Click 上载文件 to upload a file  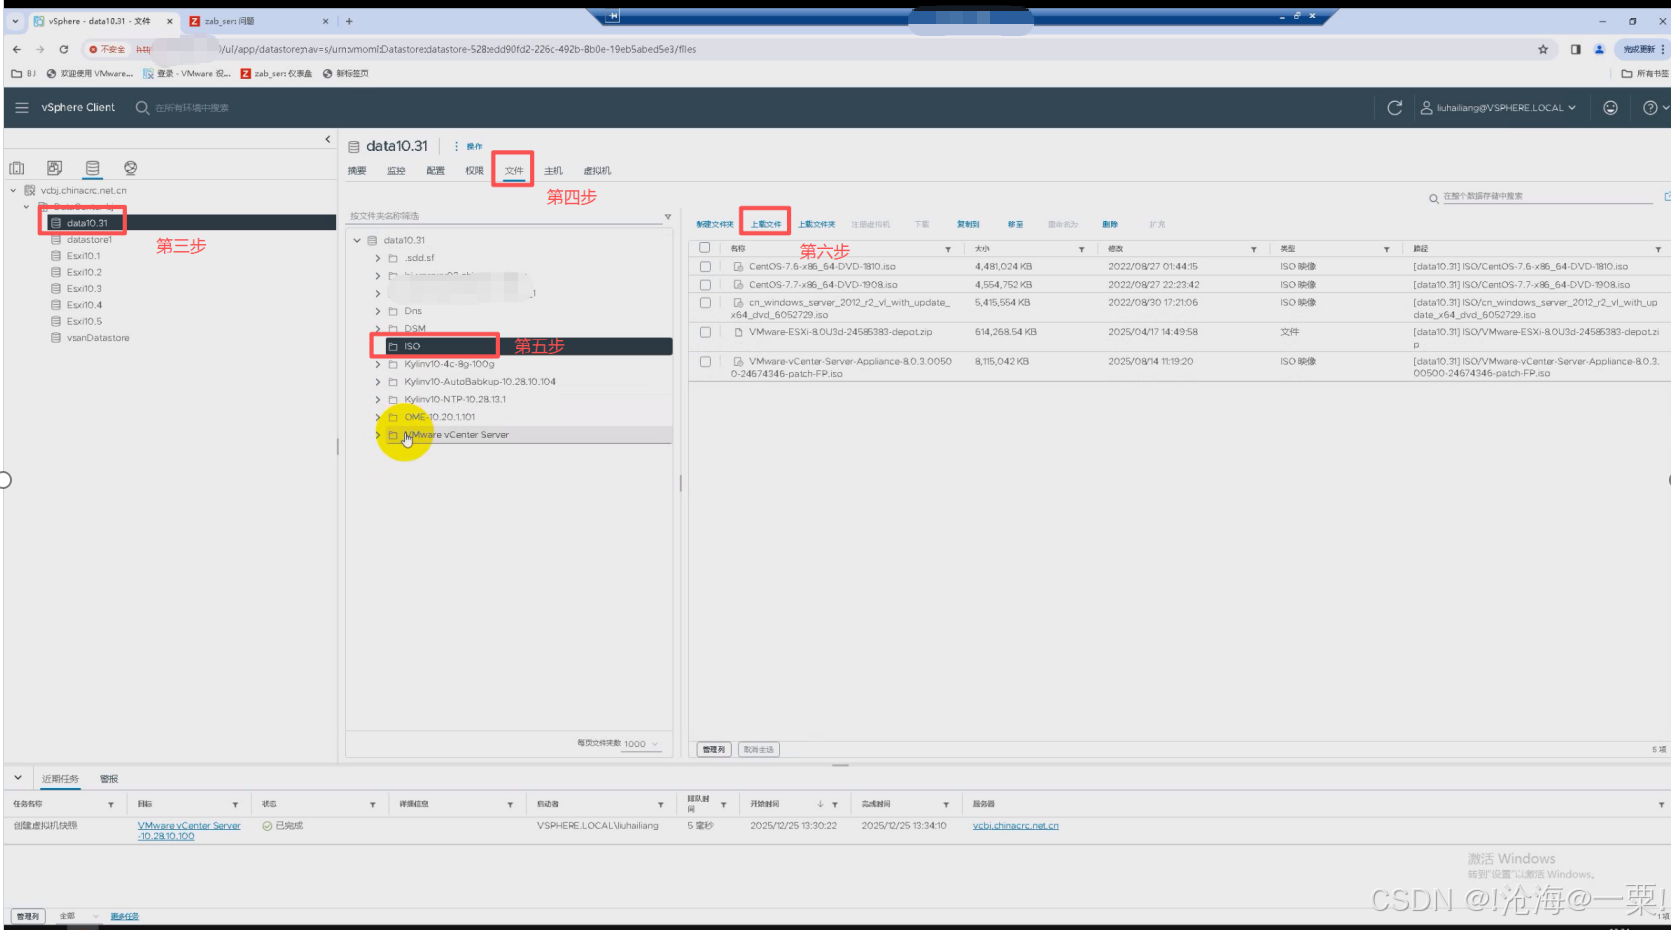(x=766, y=225)
